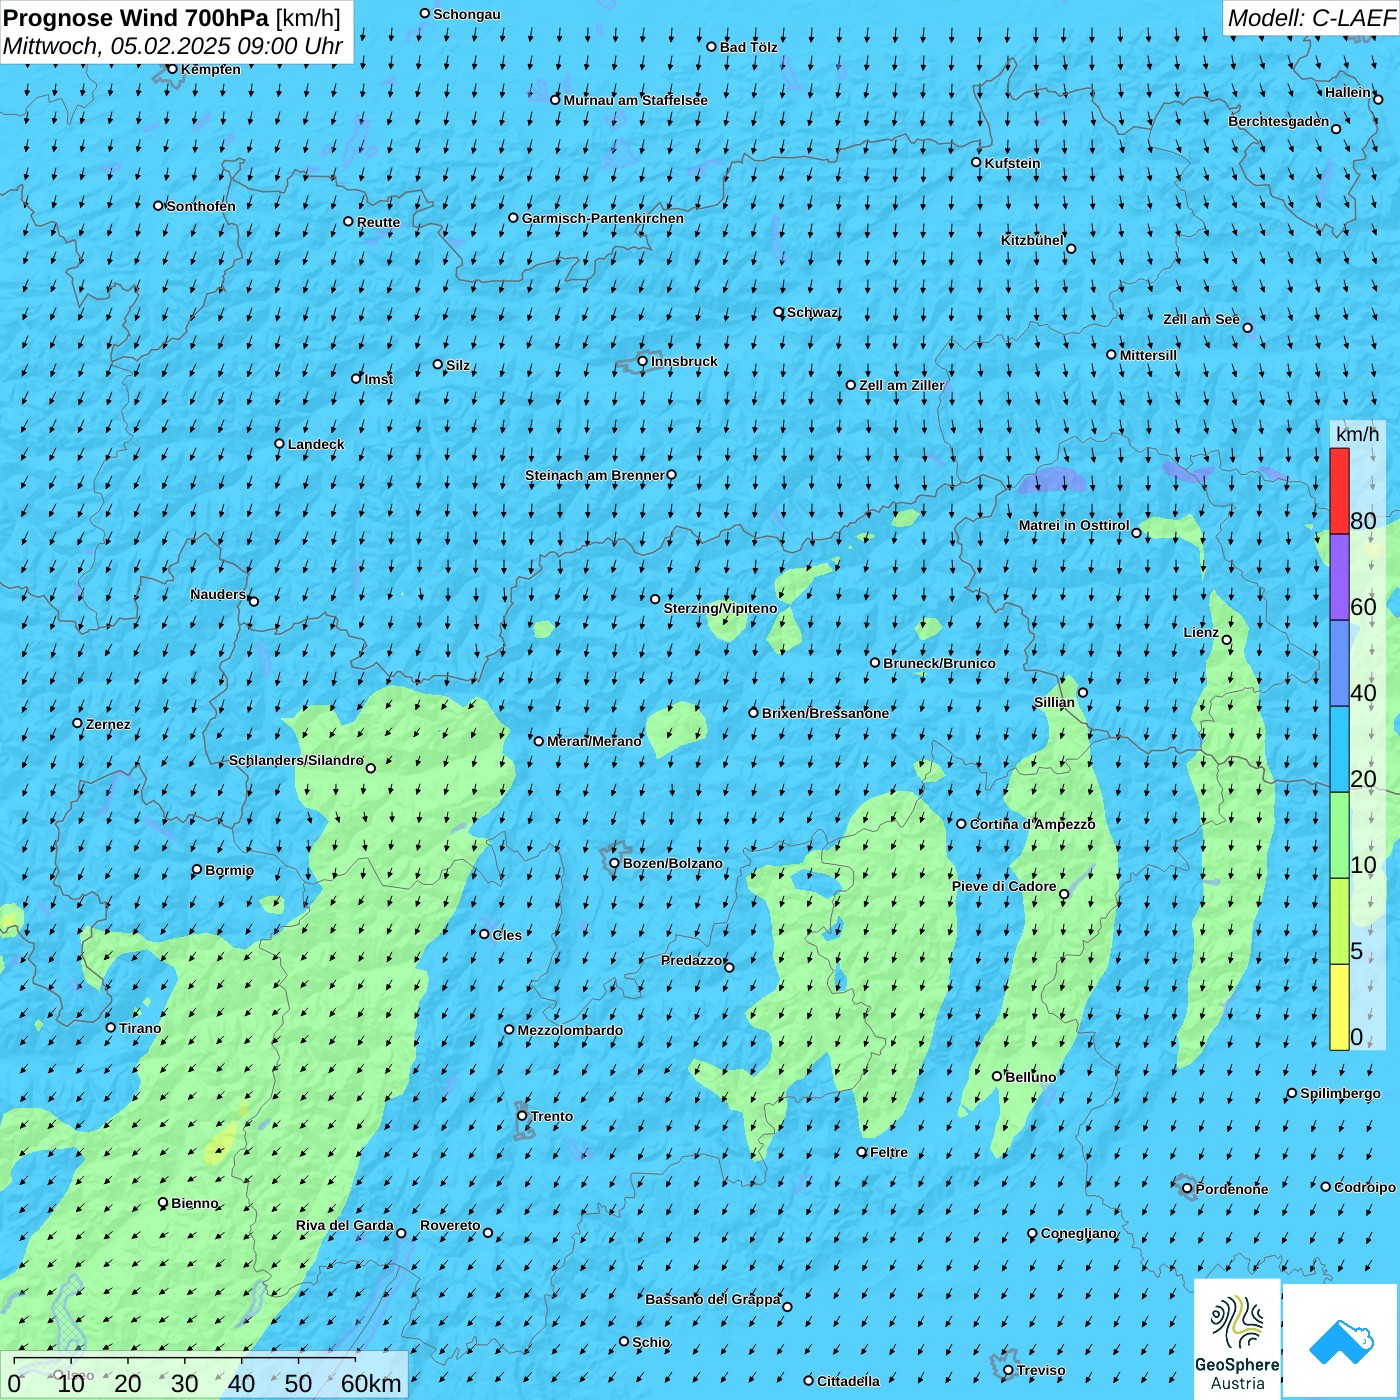Click the Sillian city label
Viewport: 1400px width, 1400px height.
tap(1054, 702)
